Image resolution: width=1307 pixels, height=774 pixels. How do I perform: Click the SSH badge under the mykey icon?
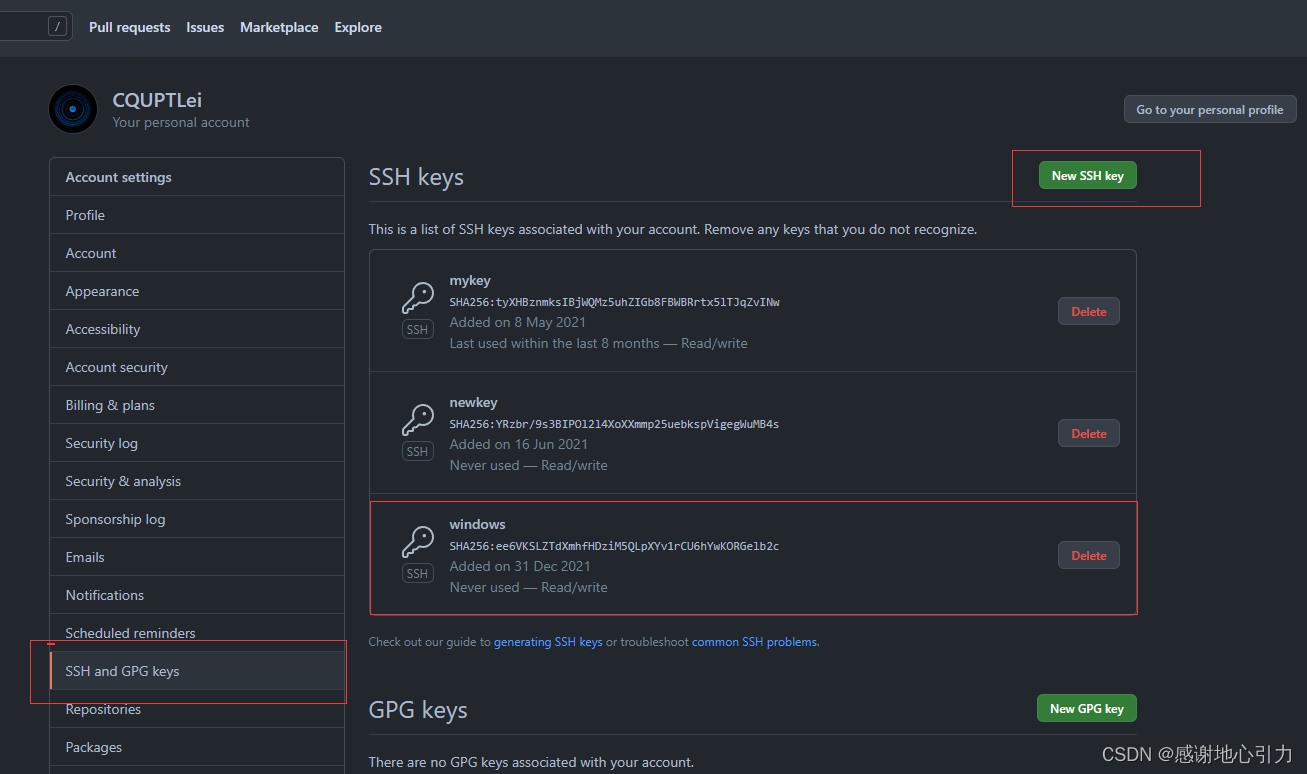tap(417, 329)
